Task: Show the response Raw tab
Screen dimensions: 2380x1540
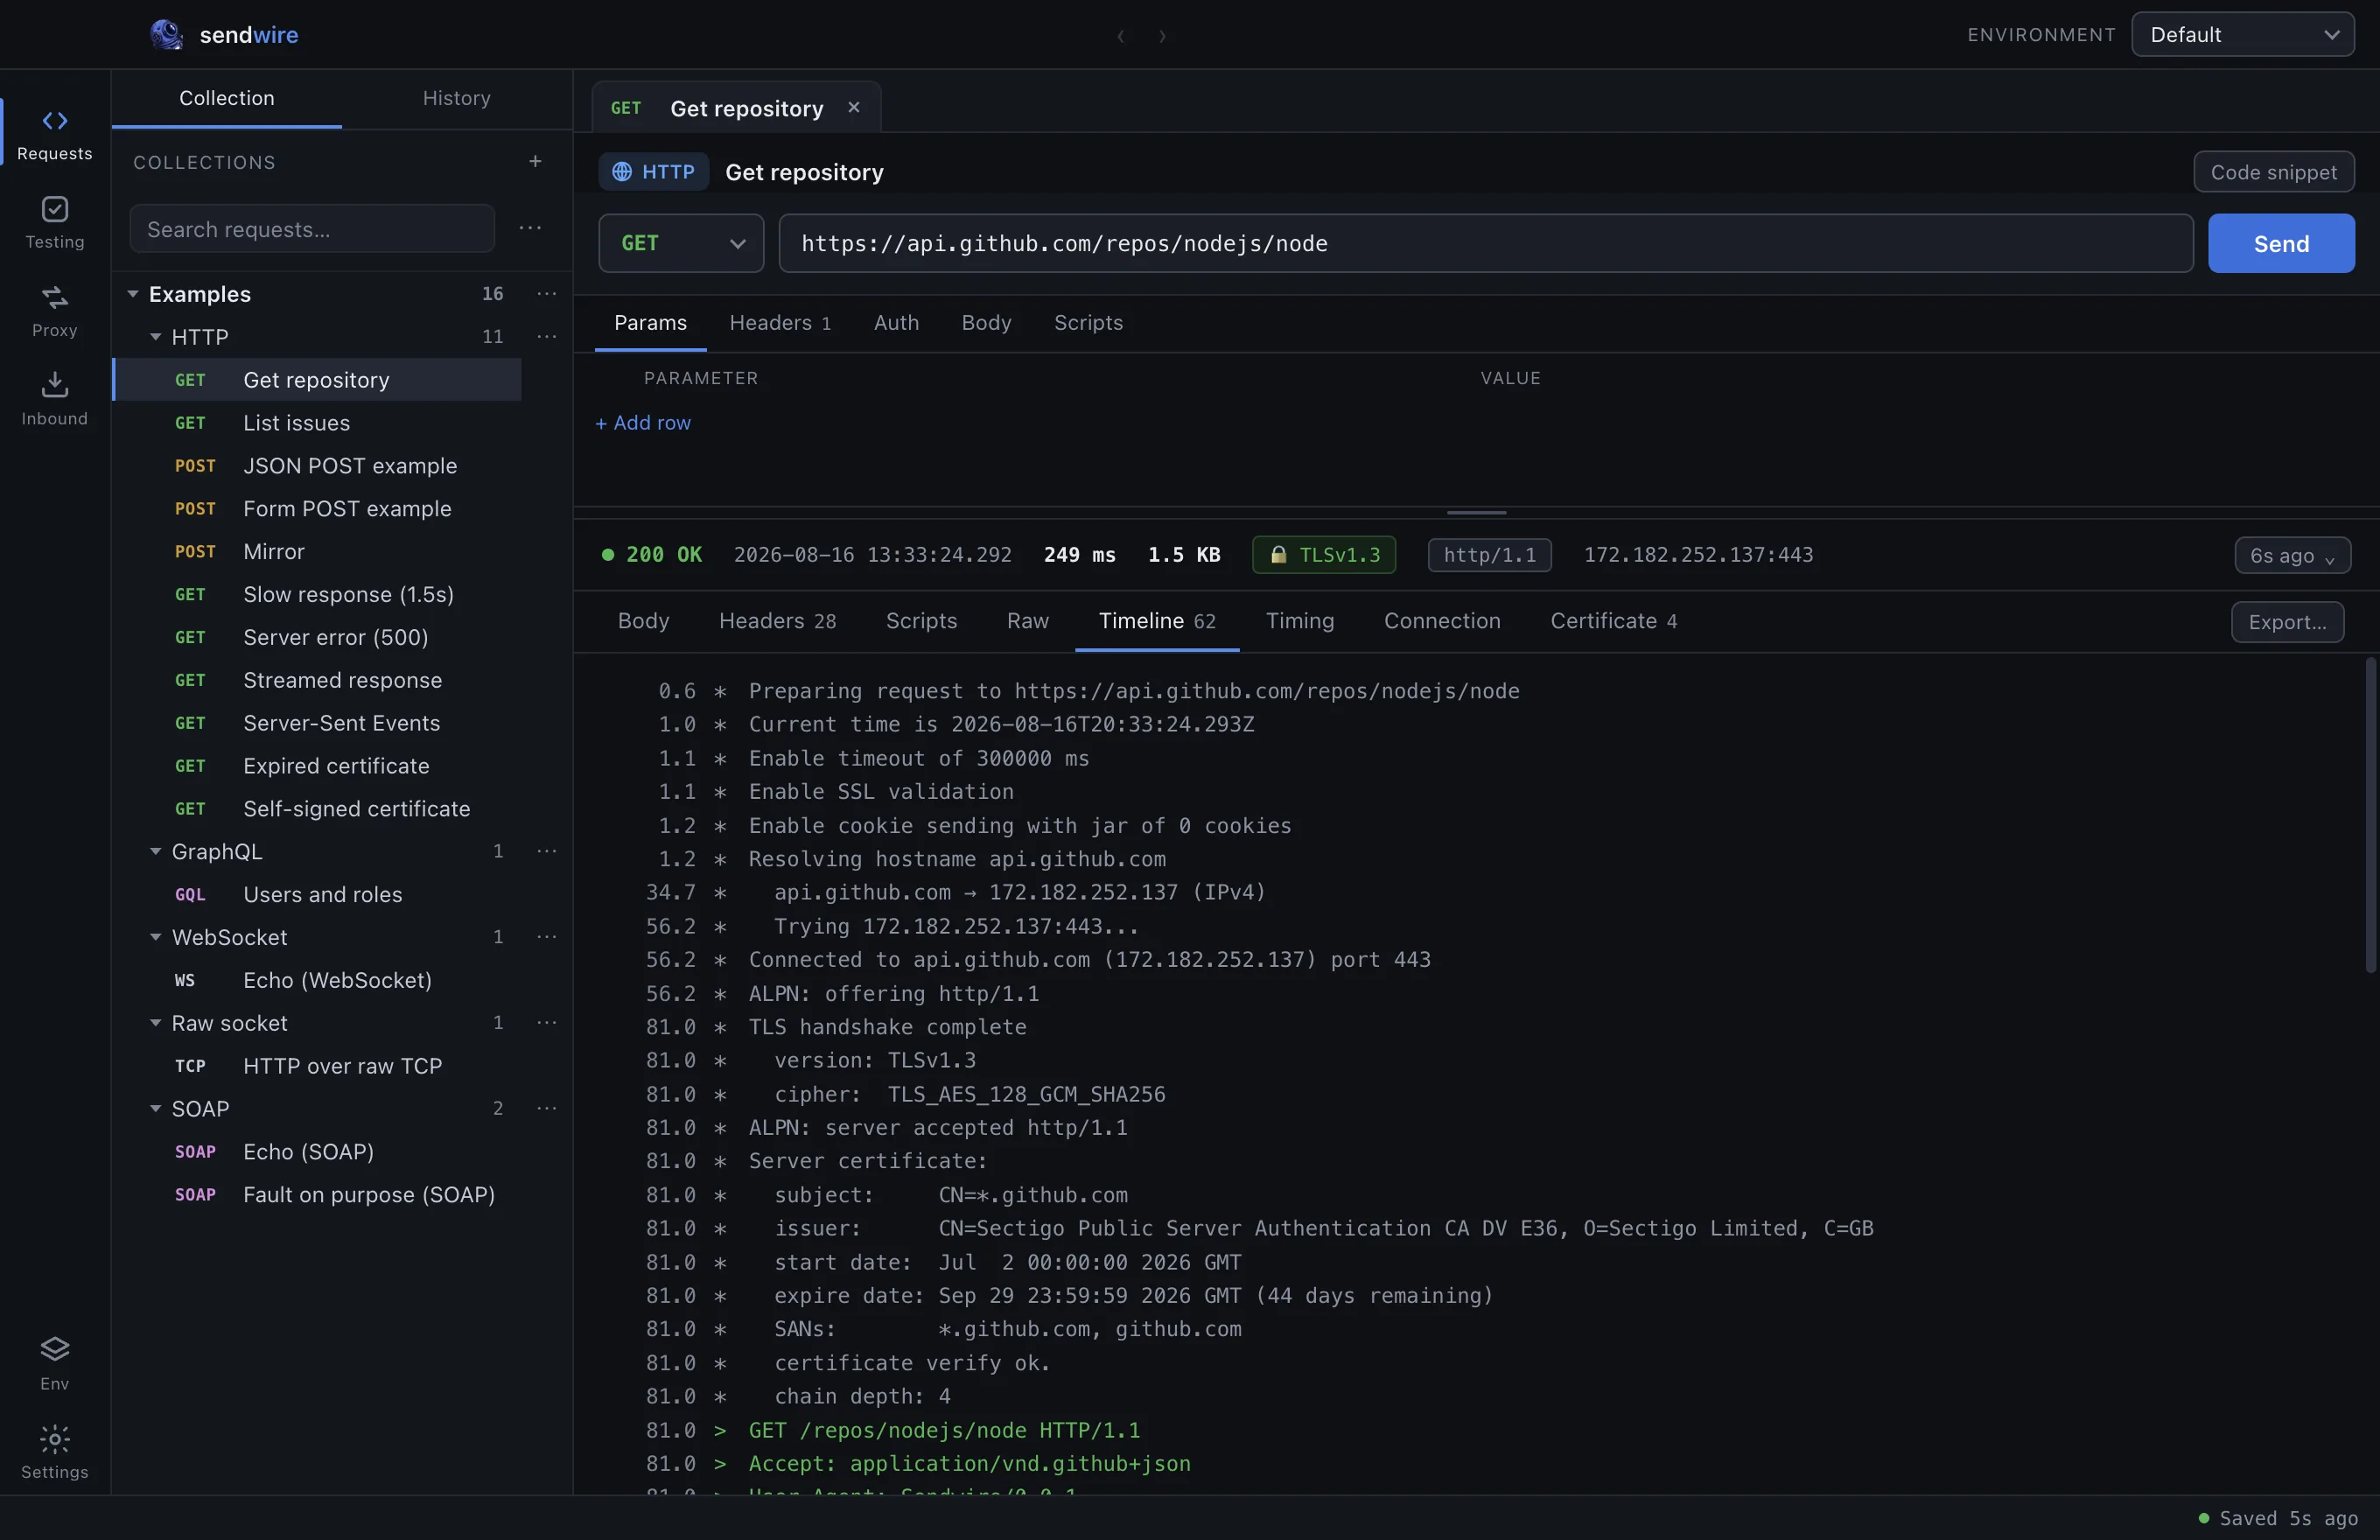Action: coord(1027,621)
